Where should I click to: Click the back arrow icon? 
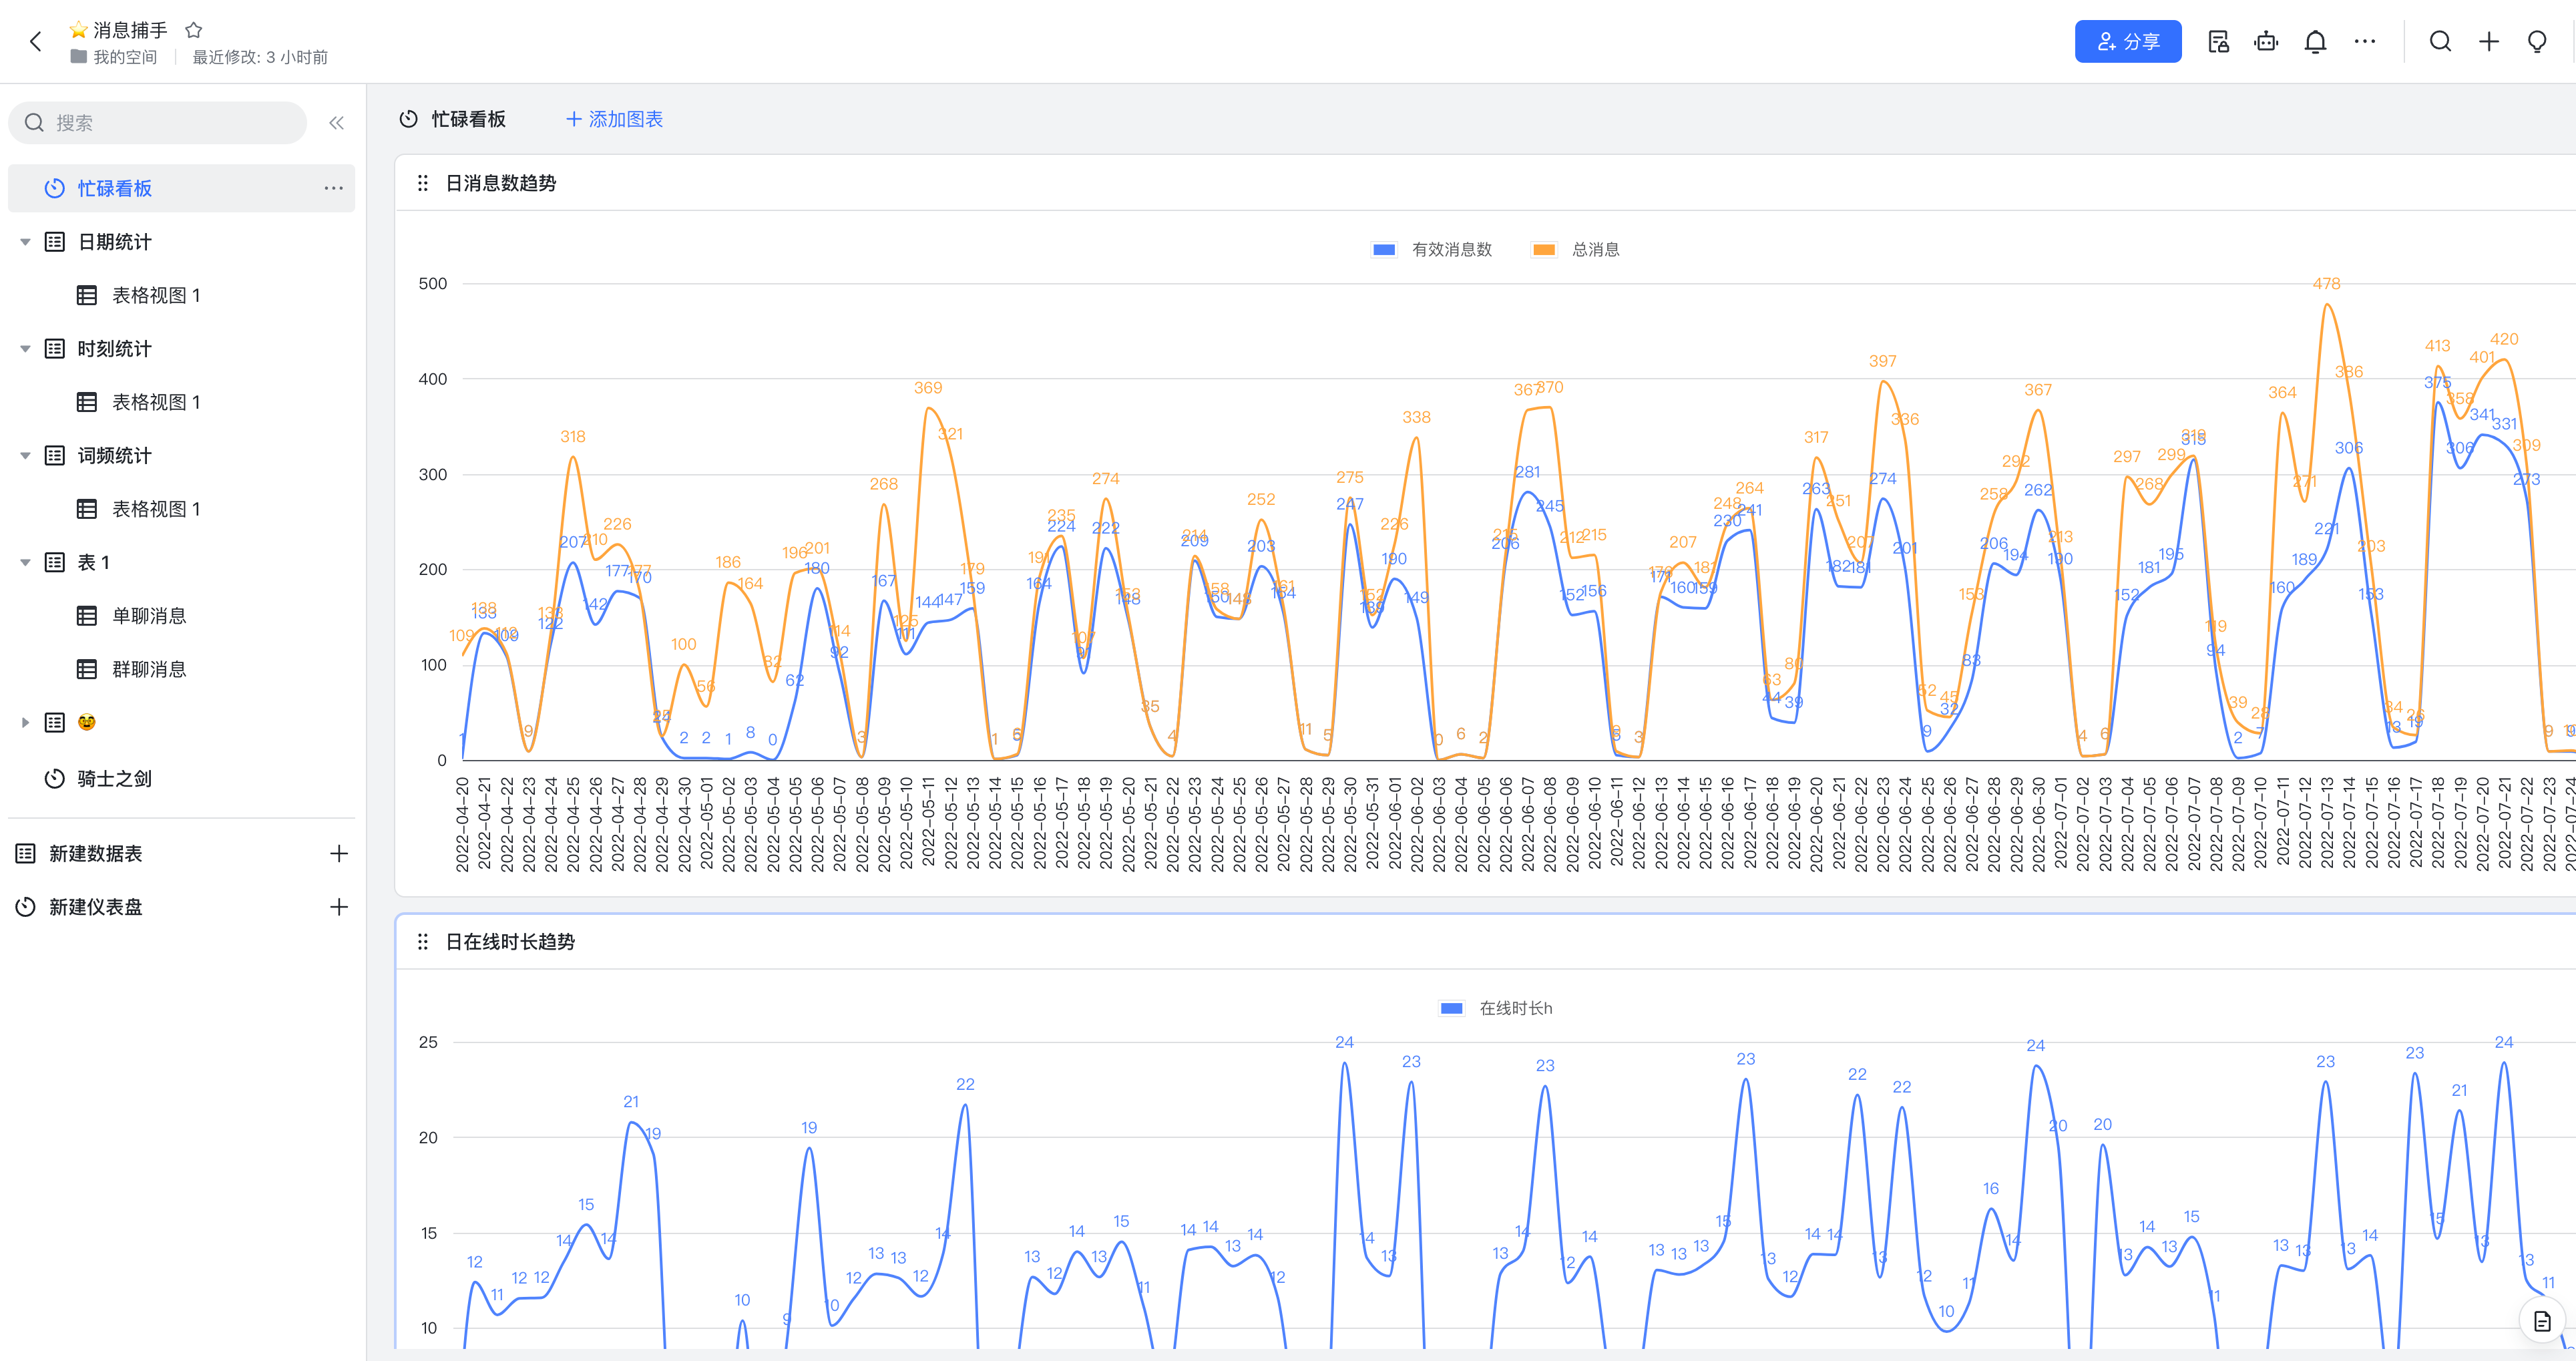tap(36, 42)
